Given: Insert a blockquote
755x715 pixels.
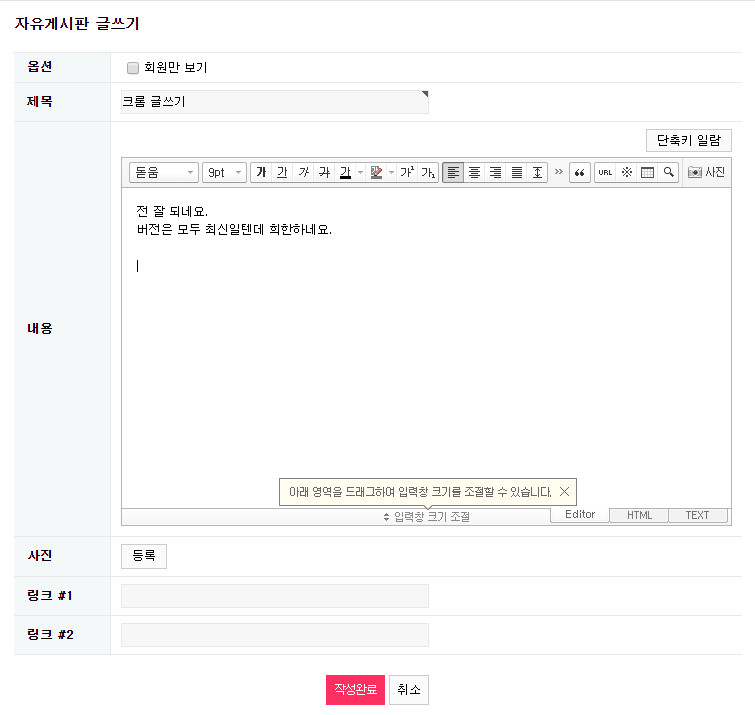Looking at the screenshot, I should point(579,173).
